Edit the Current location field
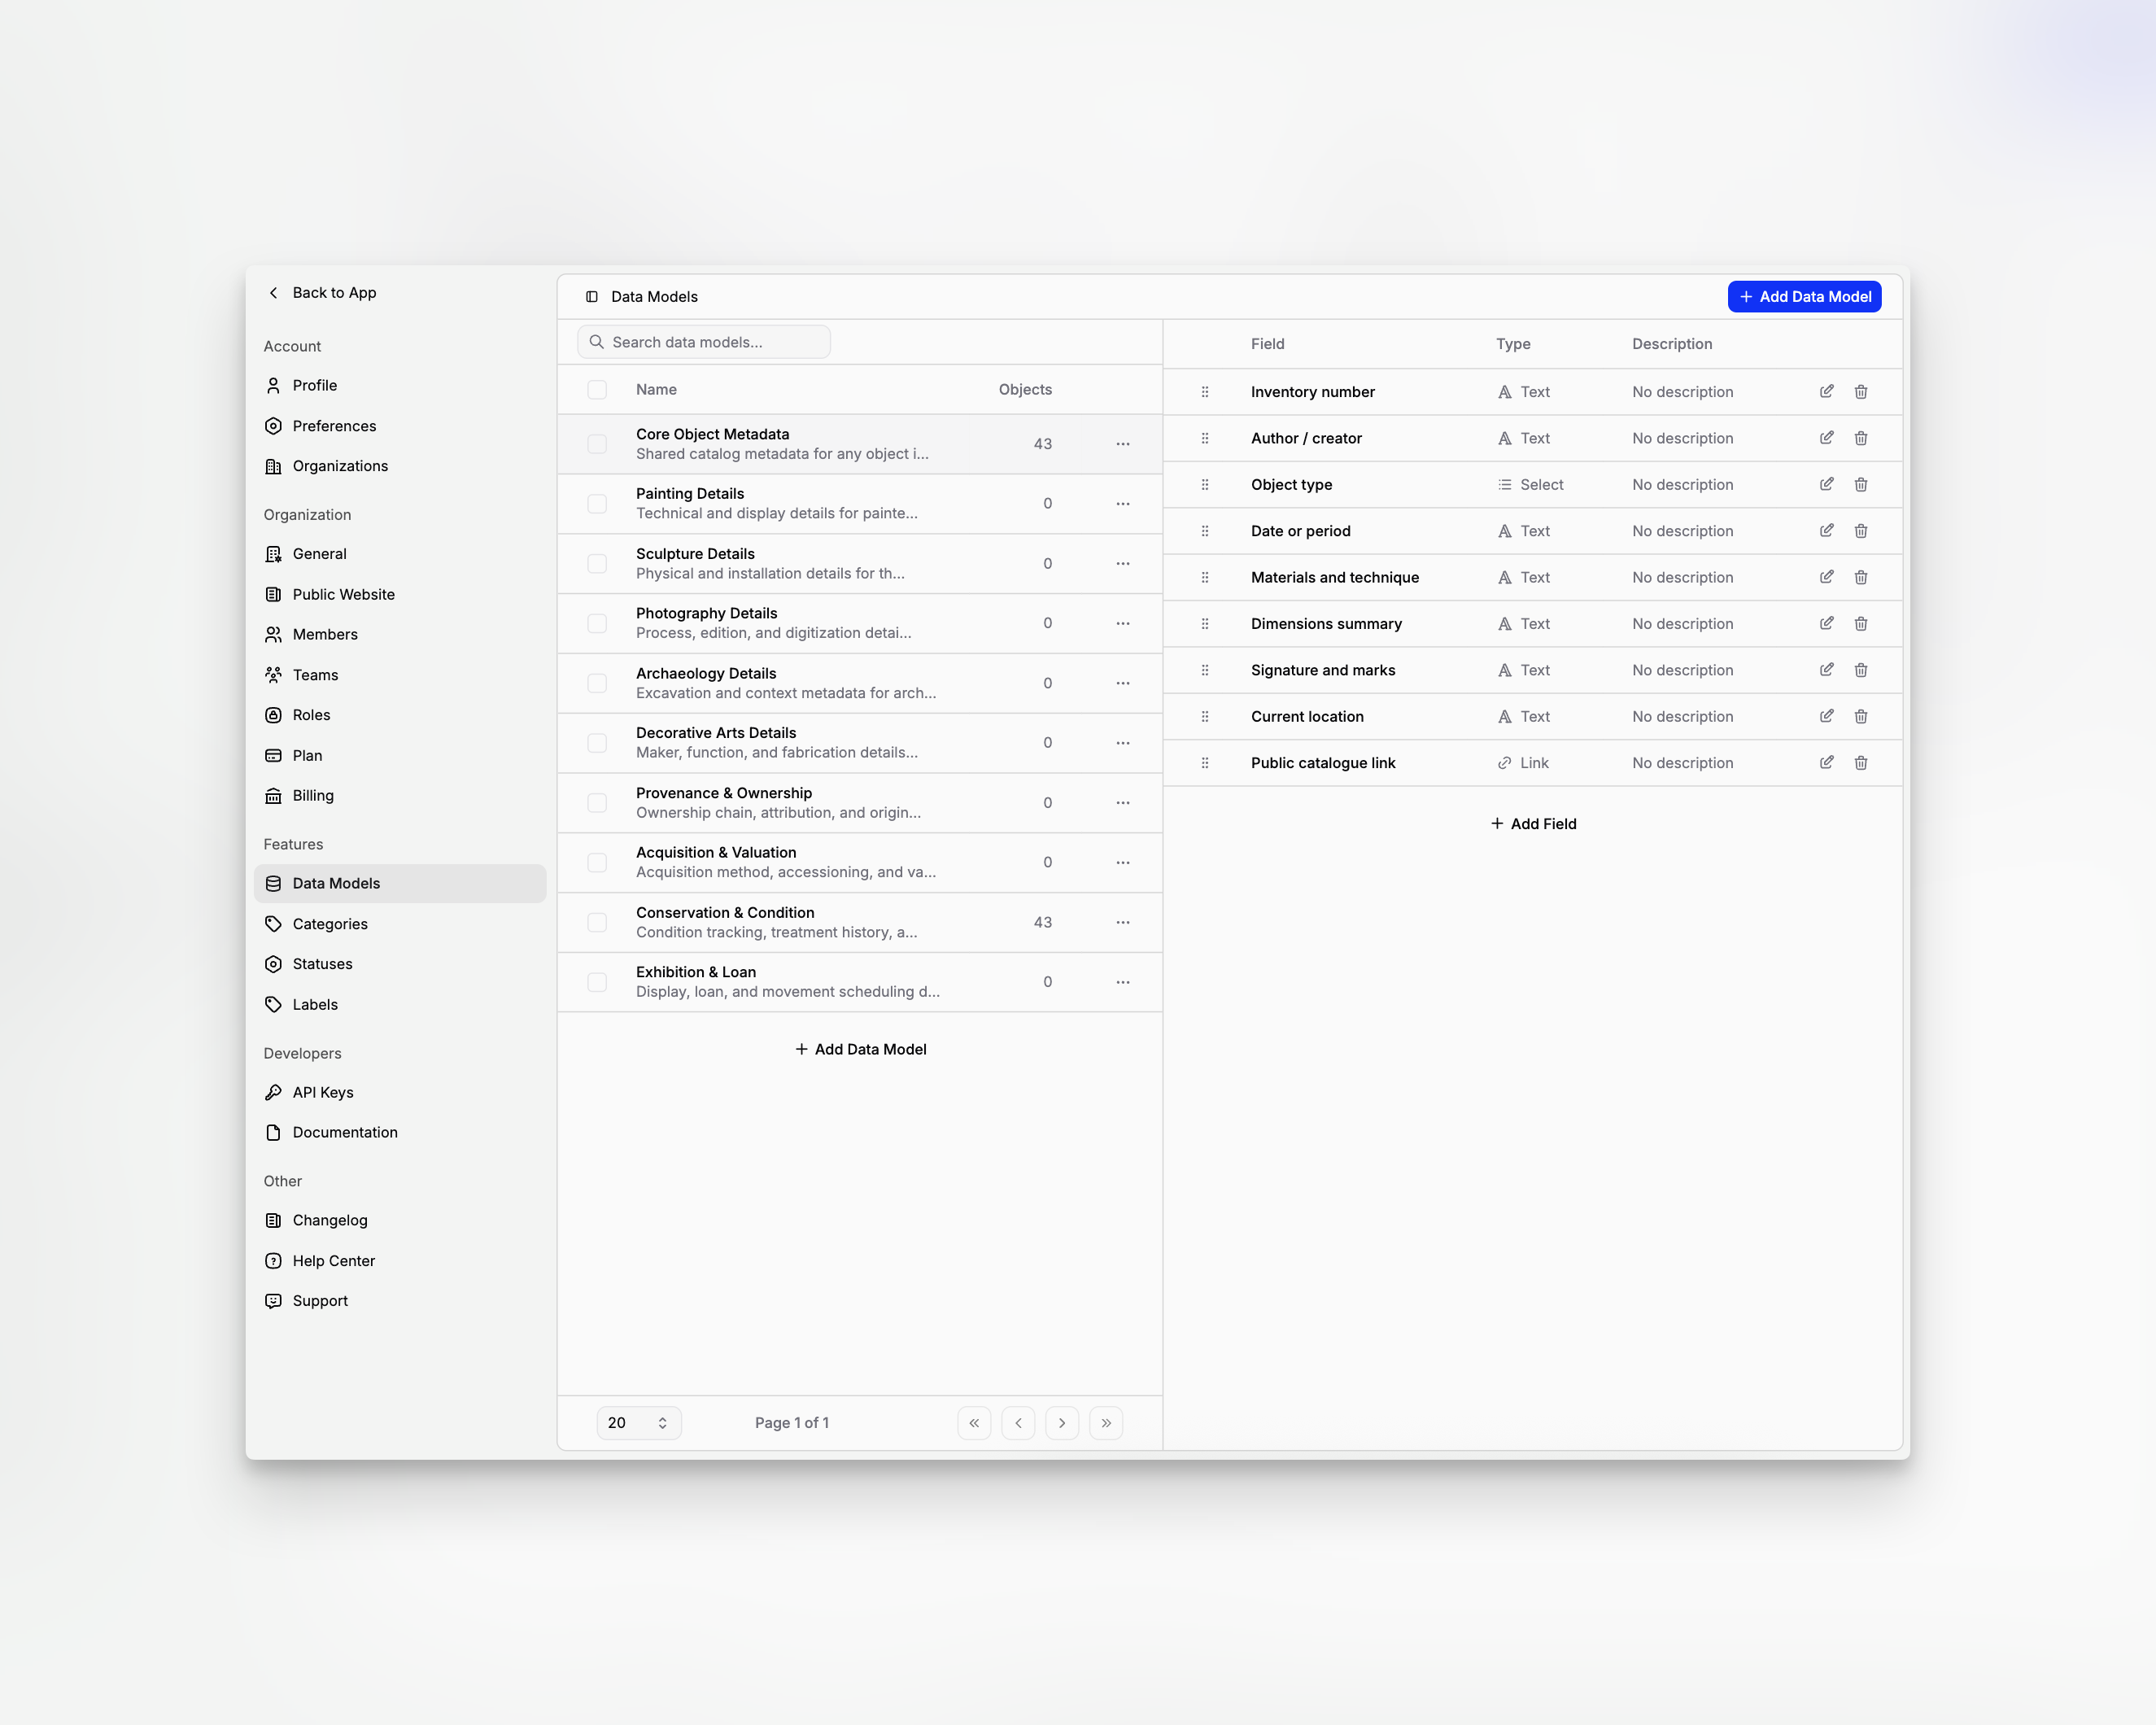Viewport: 2156px width, 1725px height. (x=1826, y=716)
